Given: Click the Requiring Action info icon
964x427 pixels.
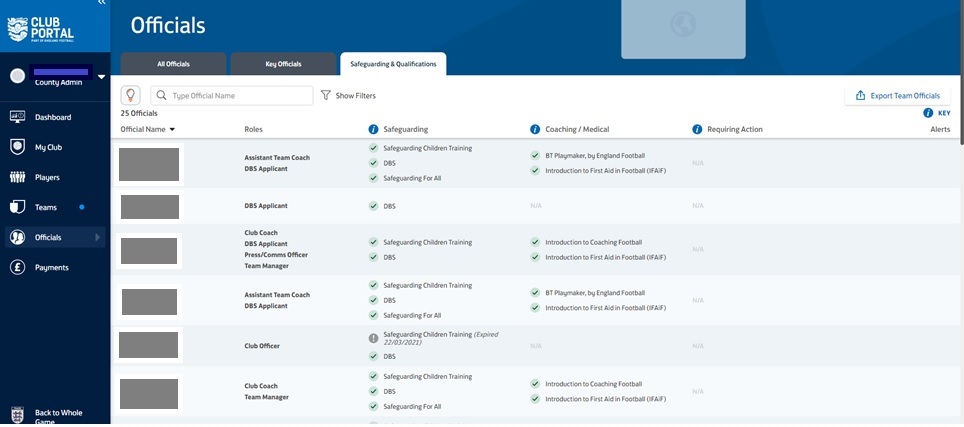Looking at the screenshot, I should (x=697, y=130).
